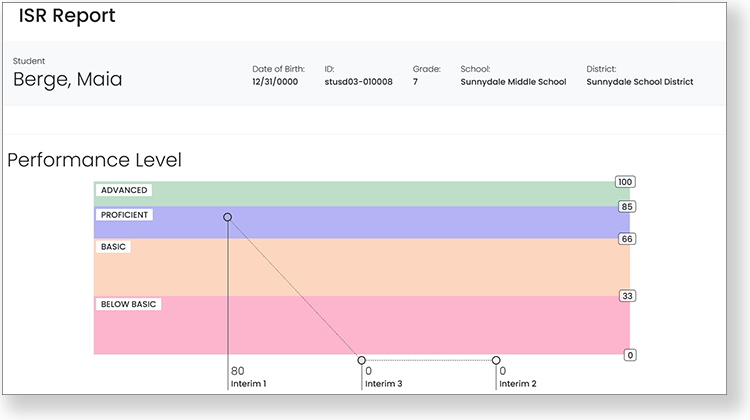This screenshot has width=750, height=420.
Task: Select the 66 cutoff score label
Action: tap(629, 239)
